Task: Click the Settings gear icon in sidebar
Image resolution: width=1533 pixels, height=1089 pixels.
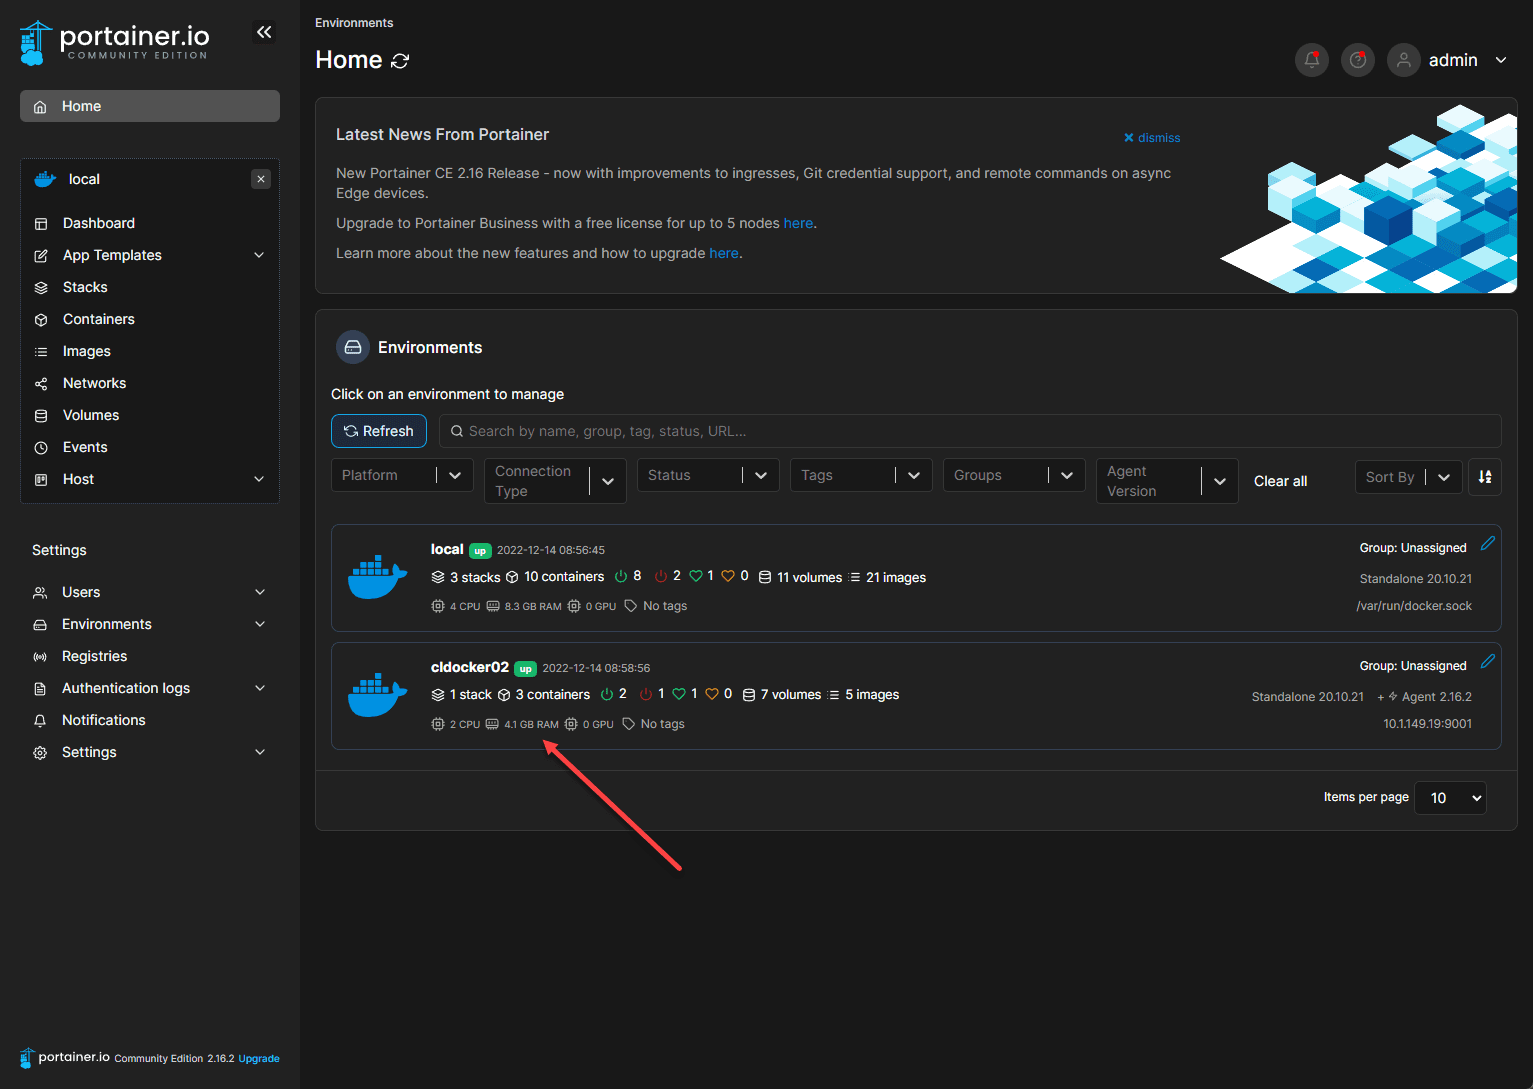Action: [x=40, y=752]
